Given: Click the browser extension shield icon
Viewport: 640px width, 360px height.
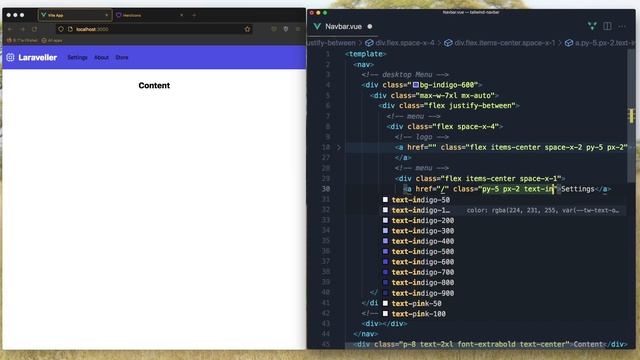Looking at the screenshot, I should [x=286, y=29].
